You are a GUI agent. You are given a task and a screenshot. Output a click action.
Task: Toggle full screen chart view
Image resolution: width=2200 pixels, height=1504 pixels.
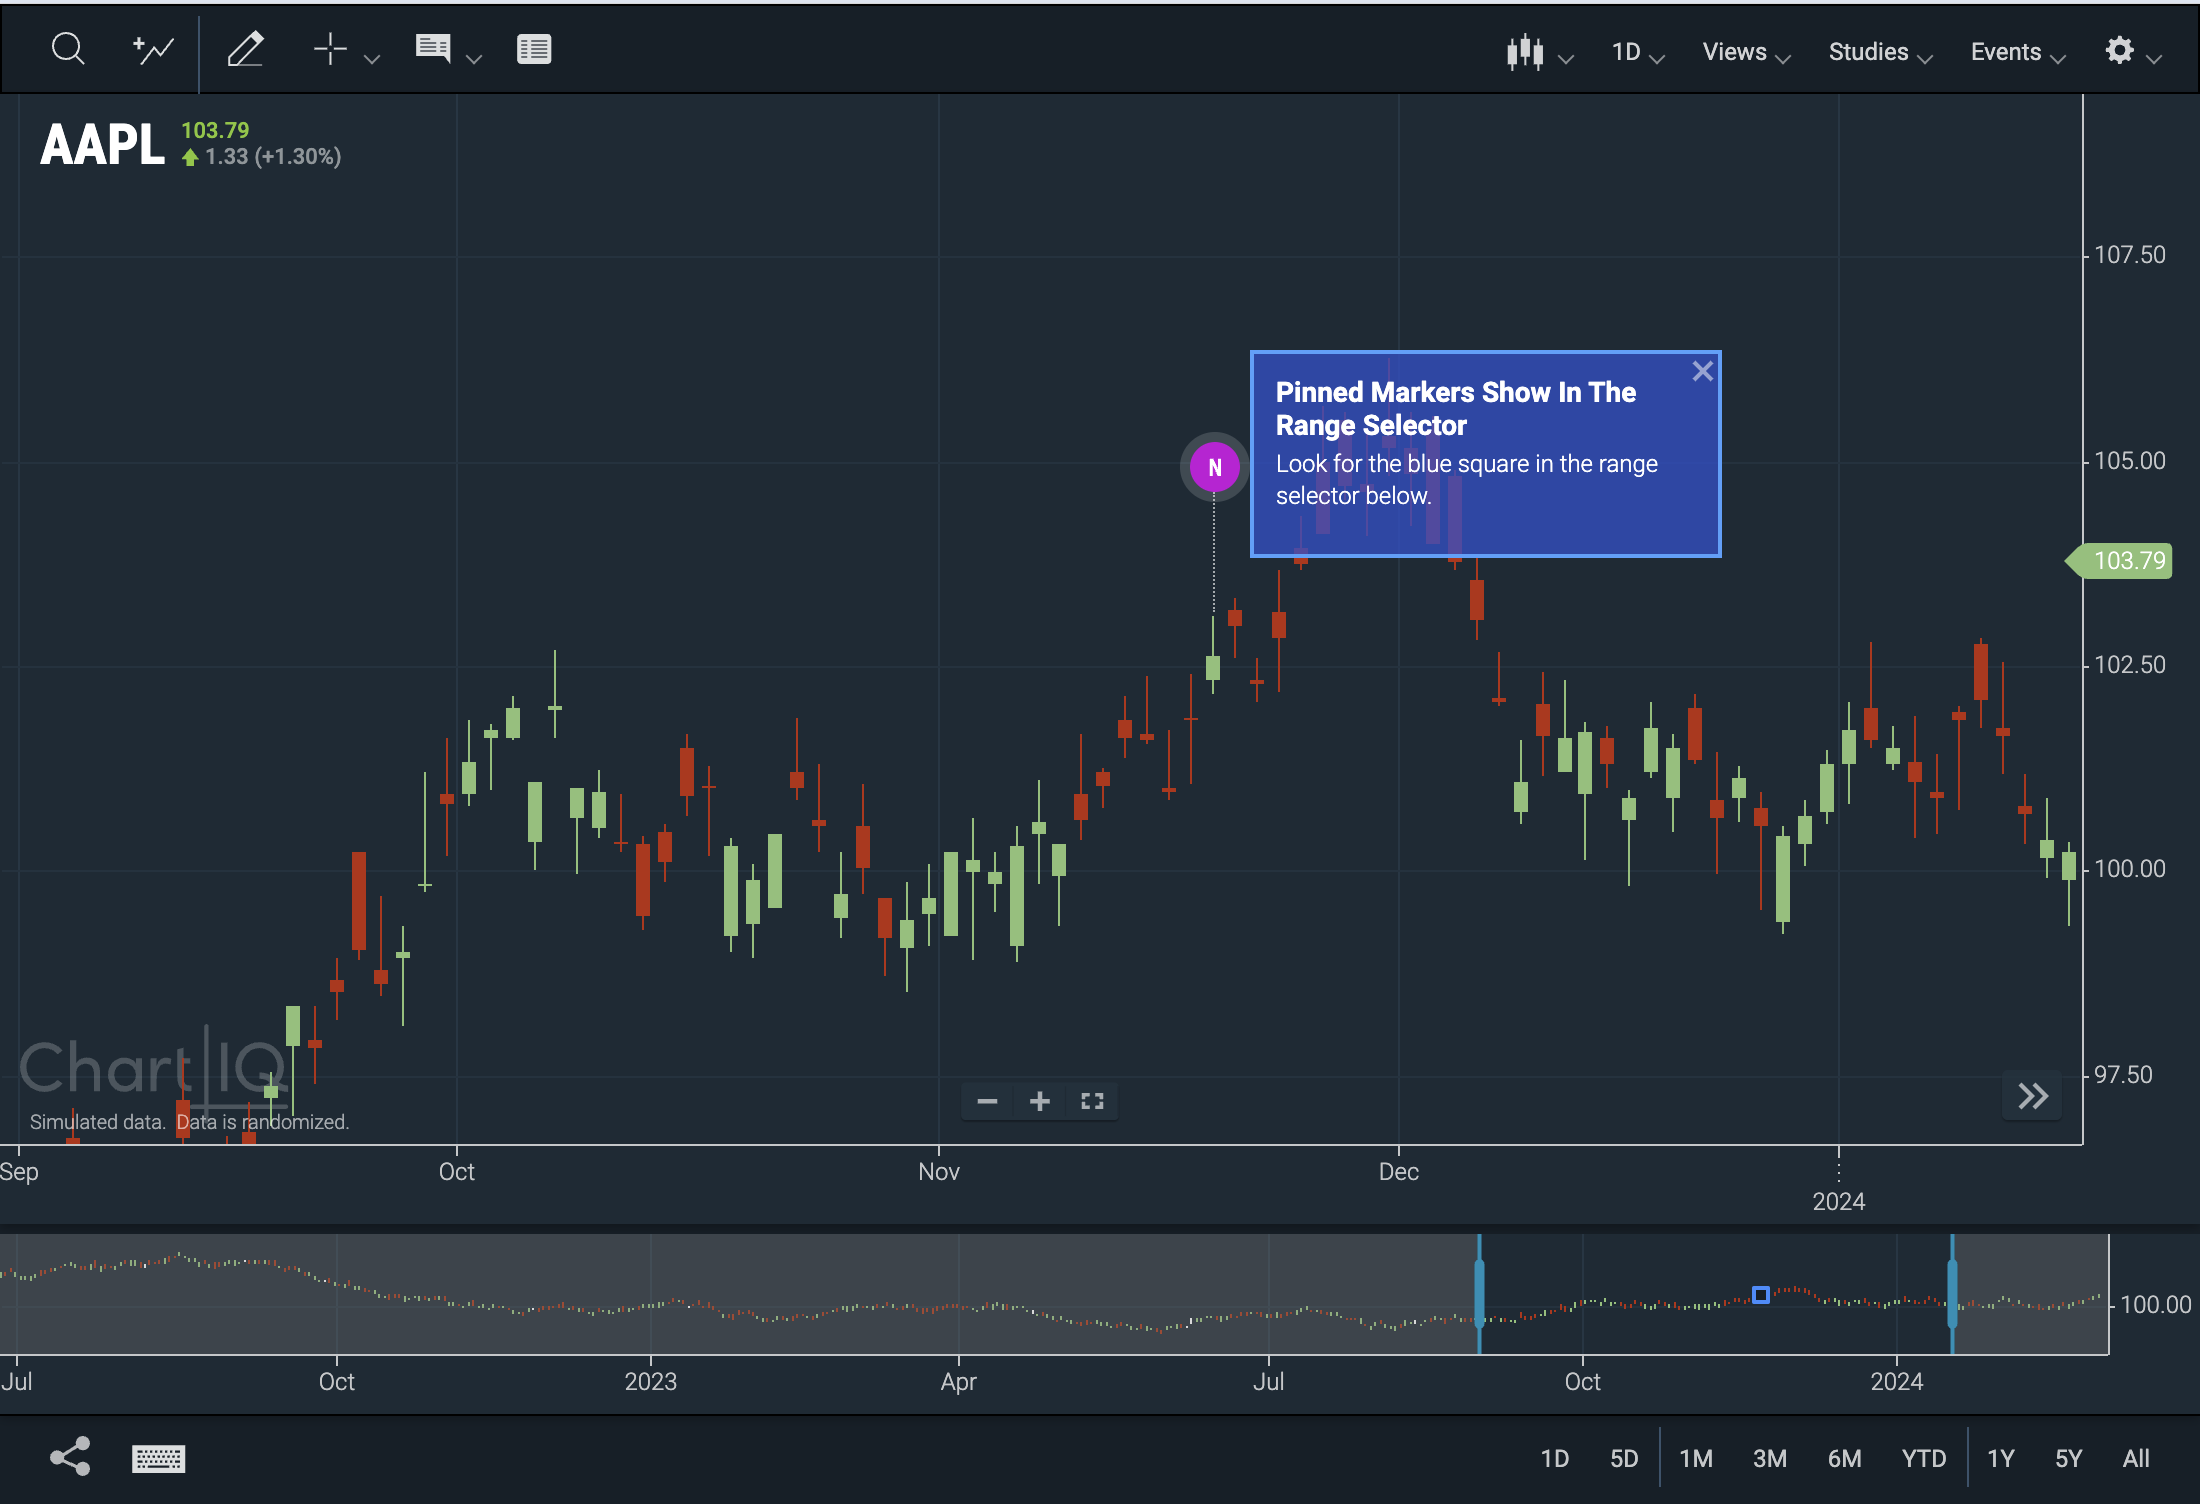[x=1092, y=1101]
